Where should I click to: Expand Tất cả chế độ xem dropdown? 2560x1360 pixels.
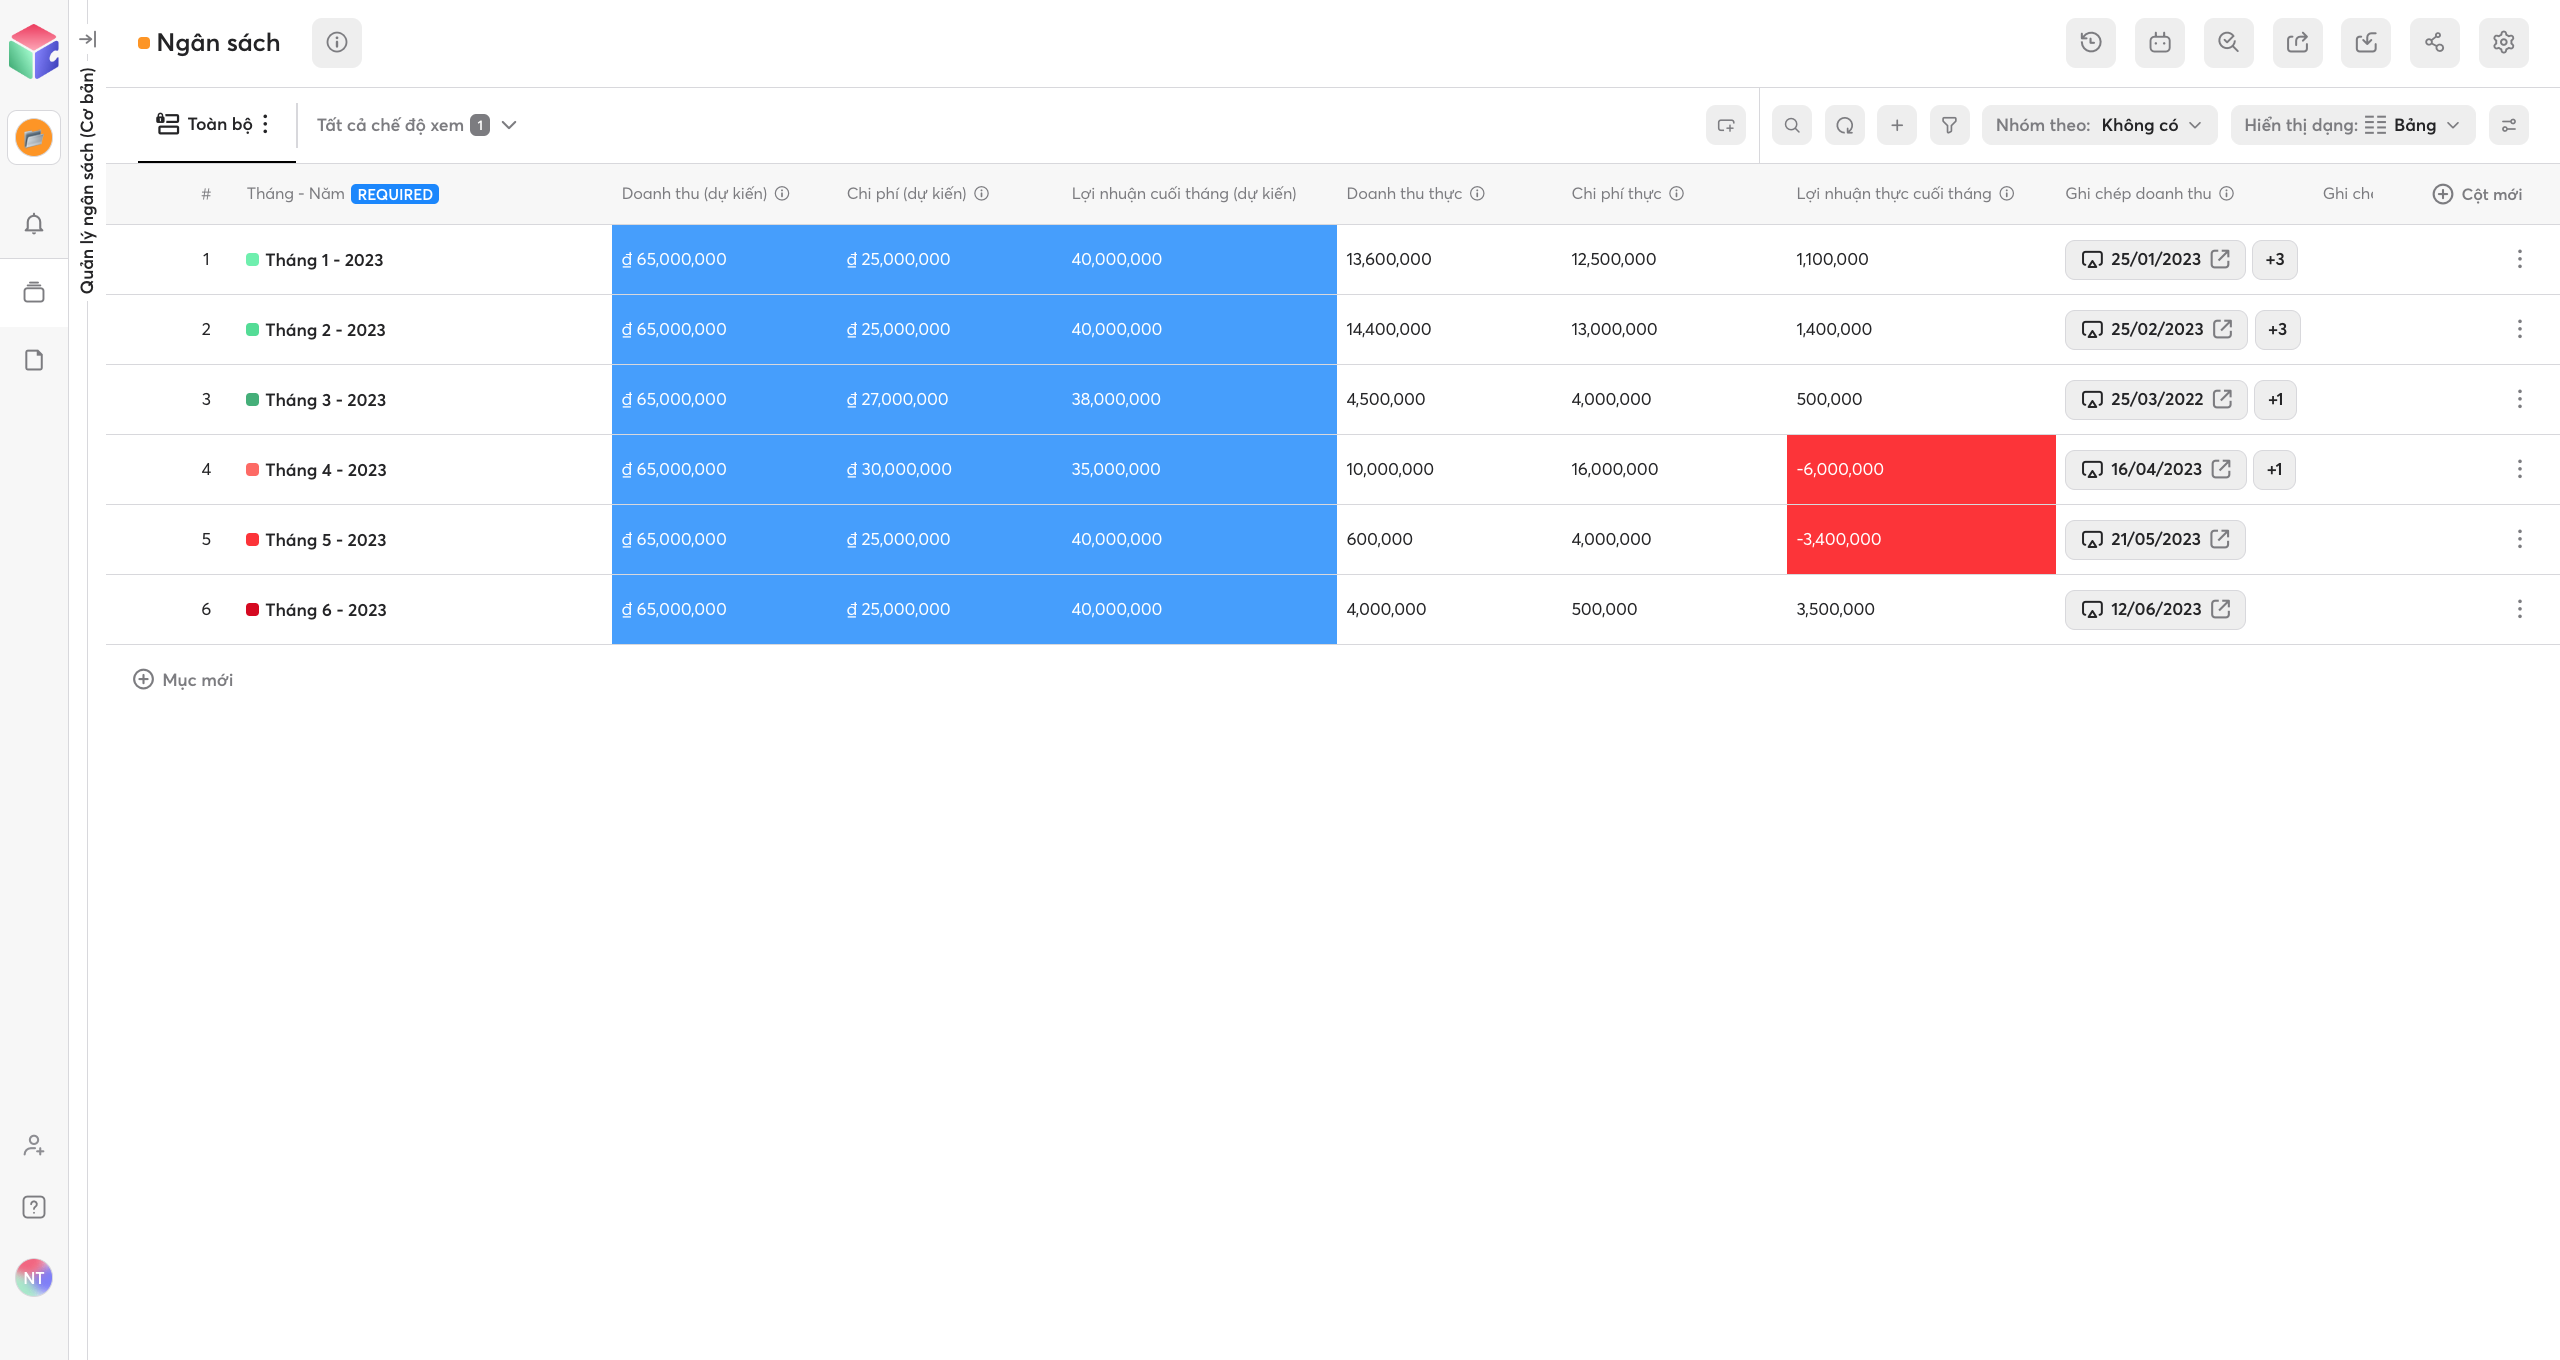[x=417, y=125]
